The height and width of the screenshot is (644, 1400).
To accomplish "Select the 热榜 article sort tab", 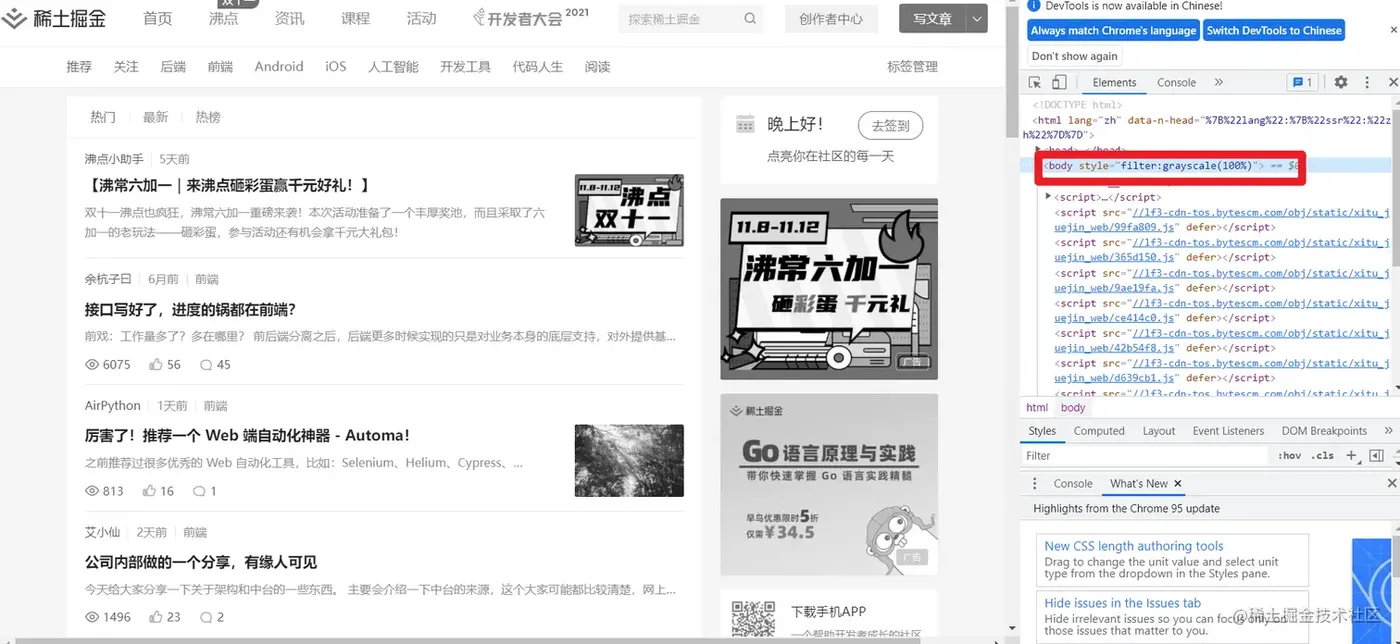I will [x=208, y=117].
